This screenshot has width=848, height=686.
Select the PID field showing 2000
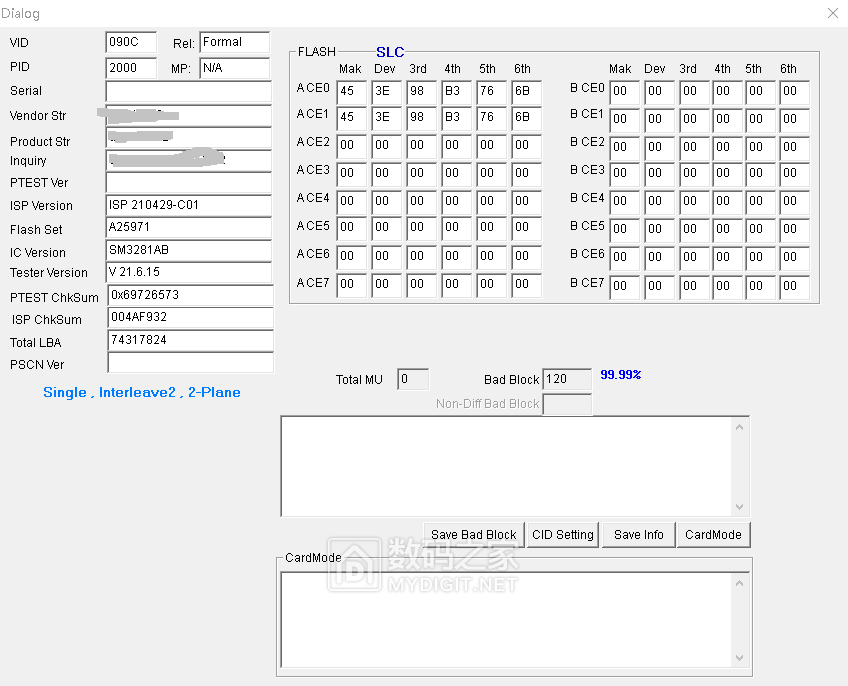point(131,68)
